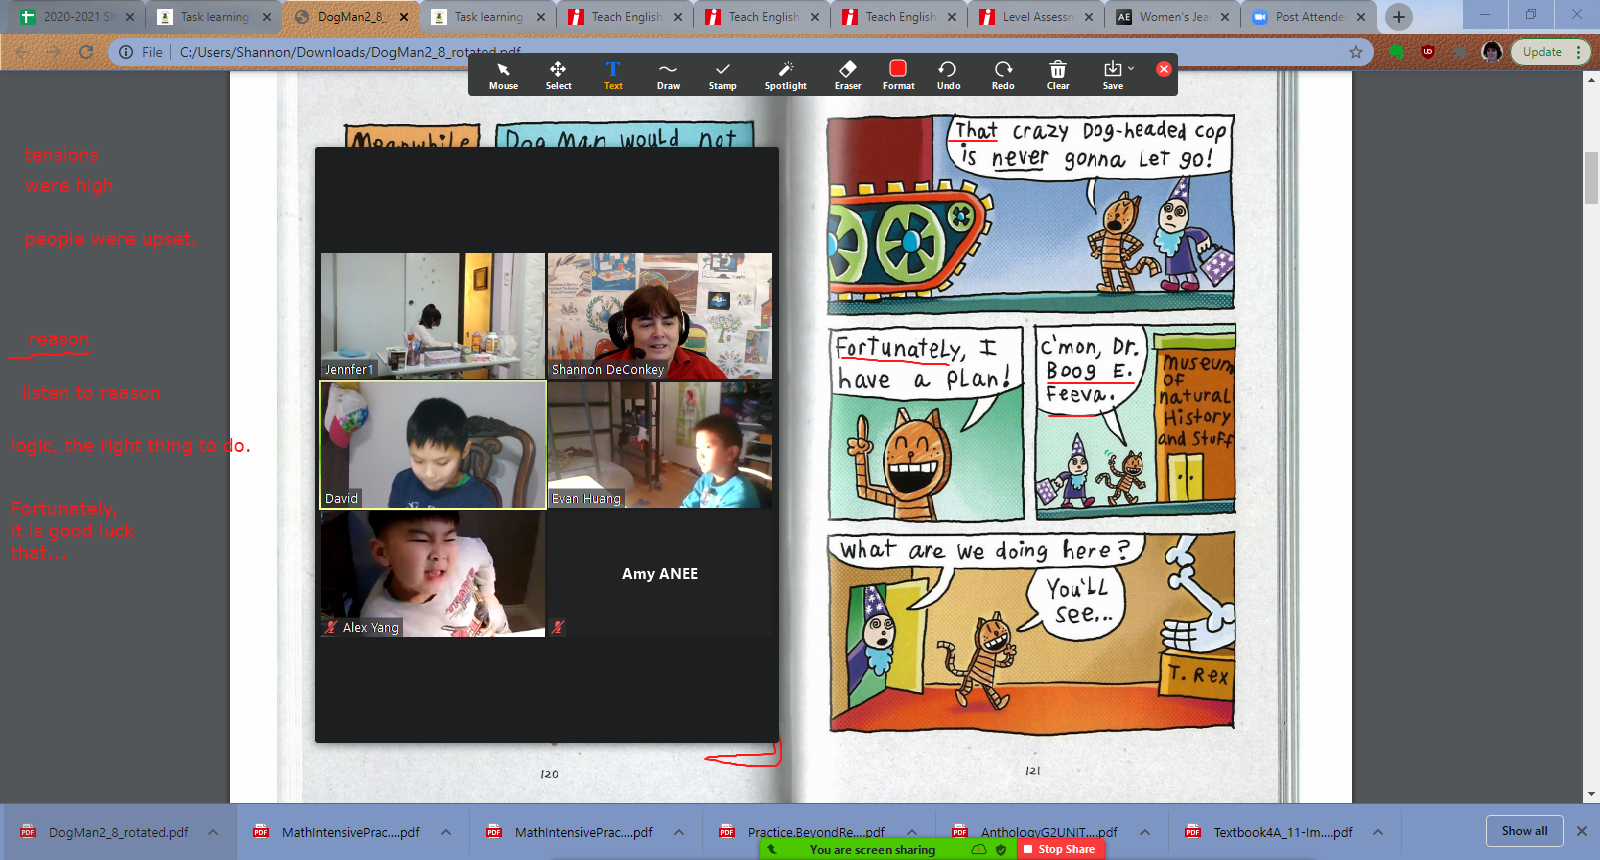Open the green extension icon
The width and height of the screenshot is (1600, 860).
[1397, 52]
